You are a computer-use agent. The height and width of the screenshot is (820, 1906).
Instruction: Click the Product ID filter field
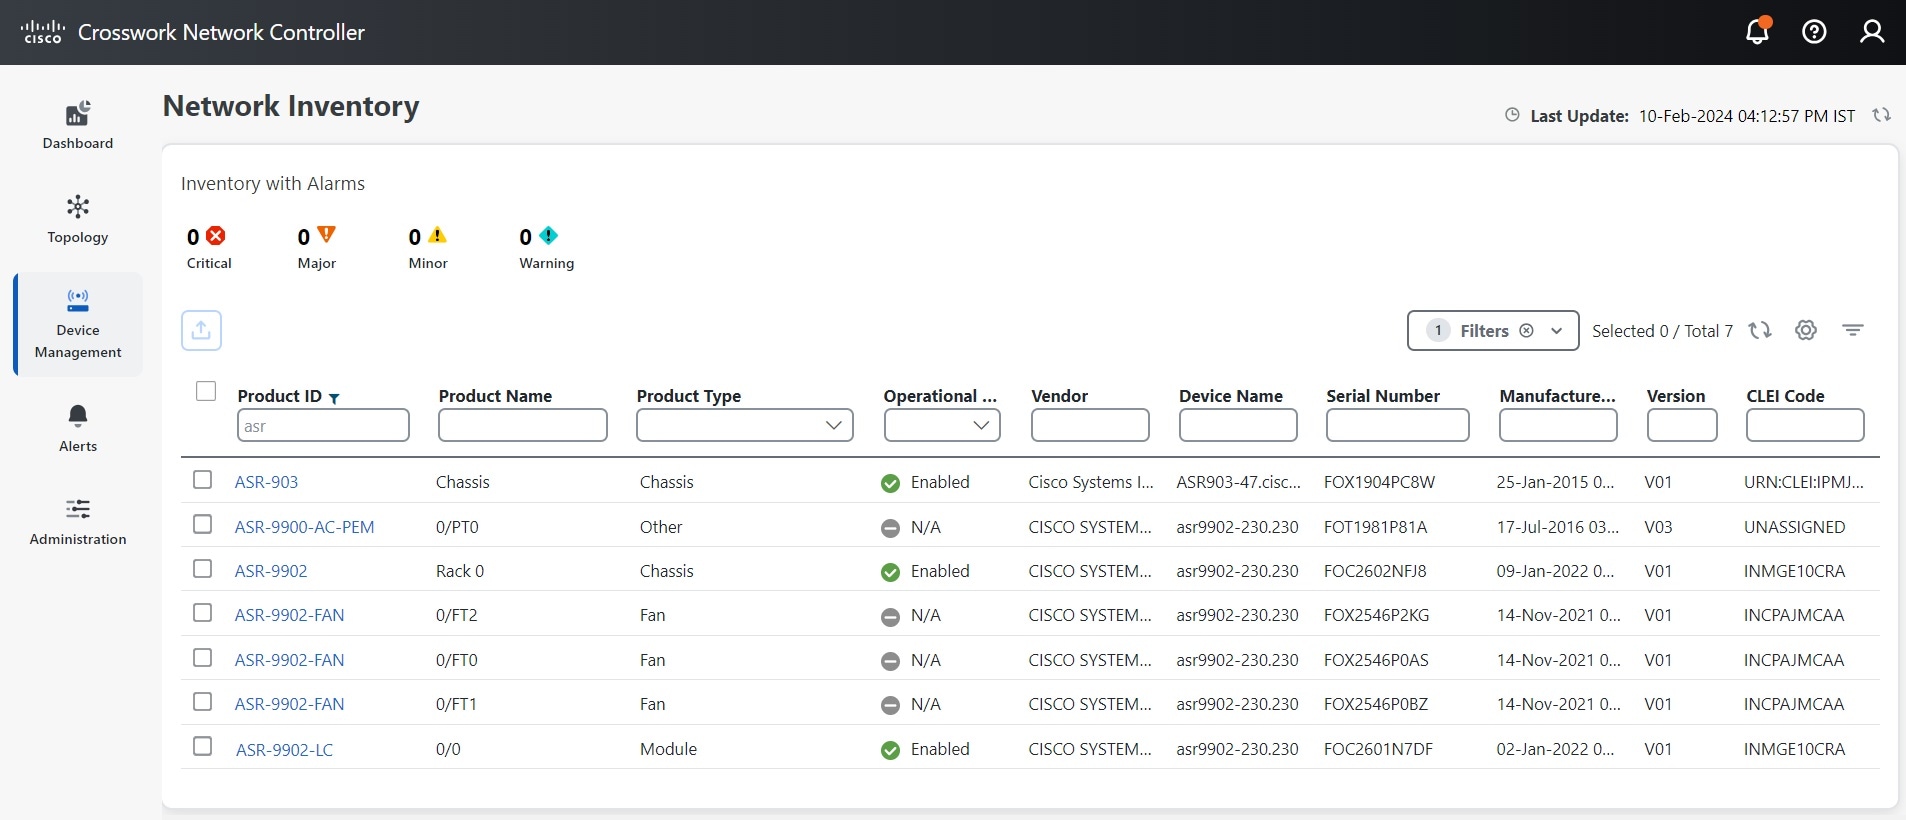click(x=323, y=425)
